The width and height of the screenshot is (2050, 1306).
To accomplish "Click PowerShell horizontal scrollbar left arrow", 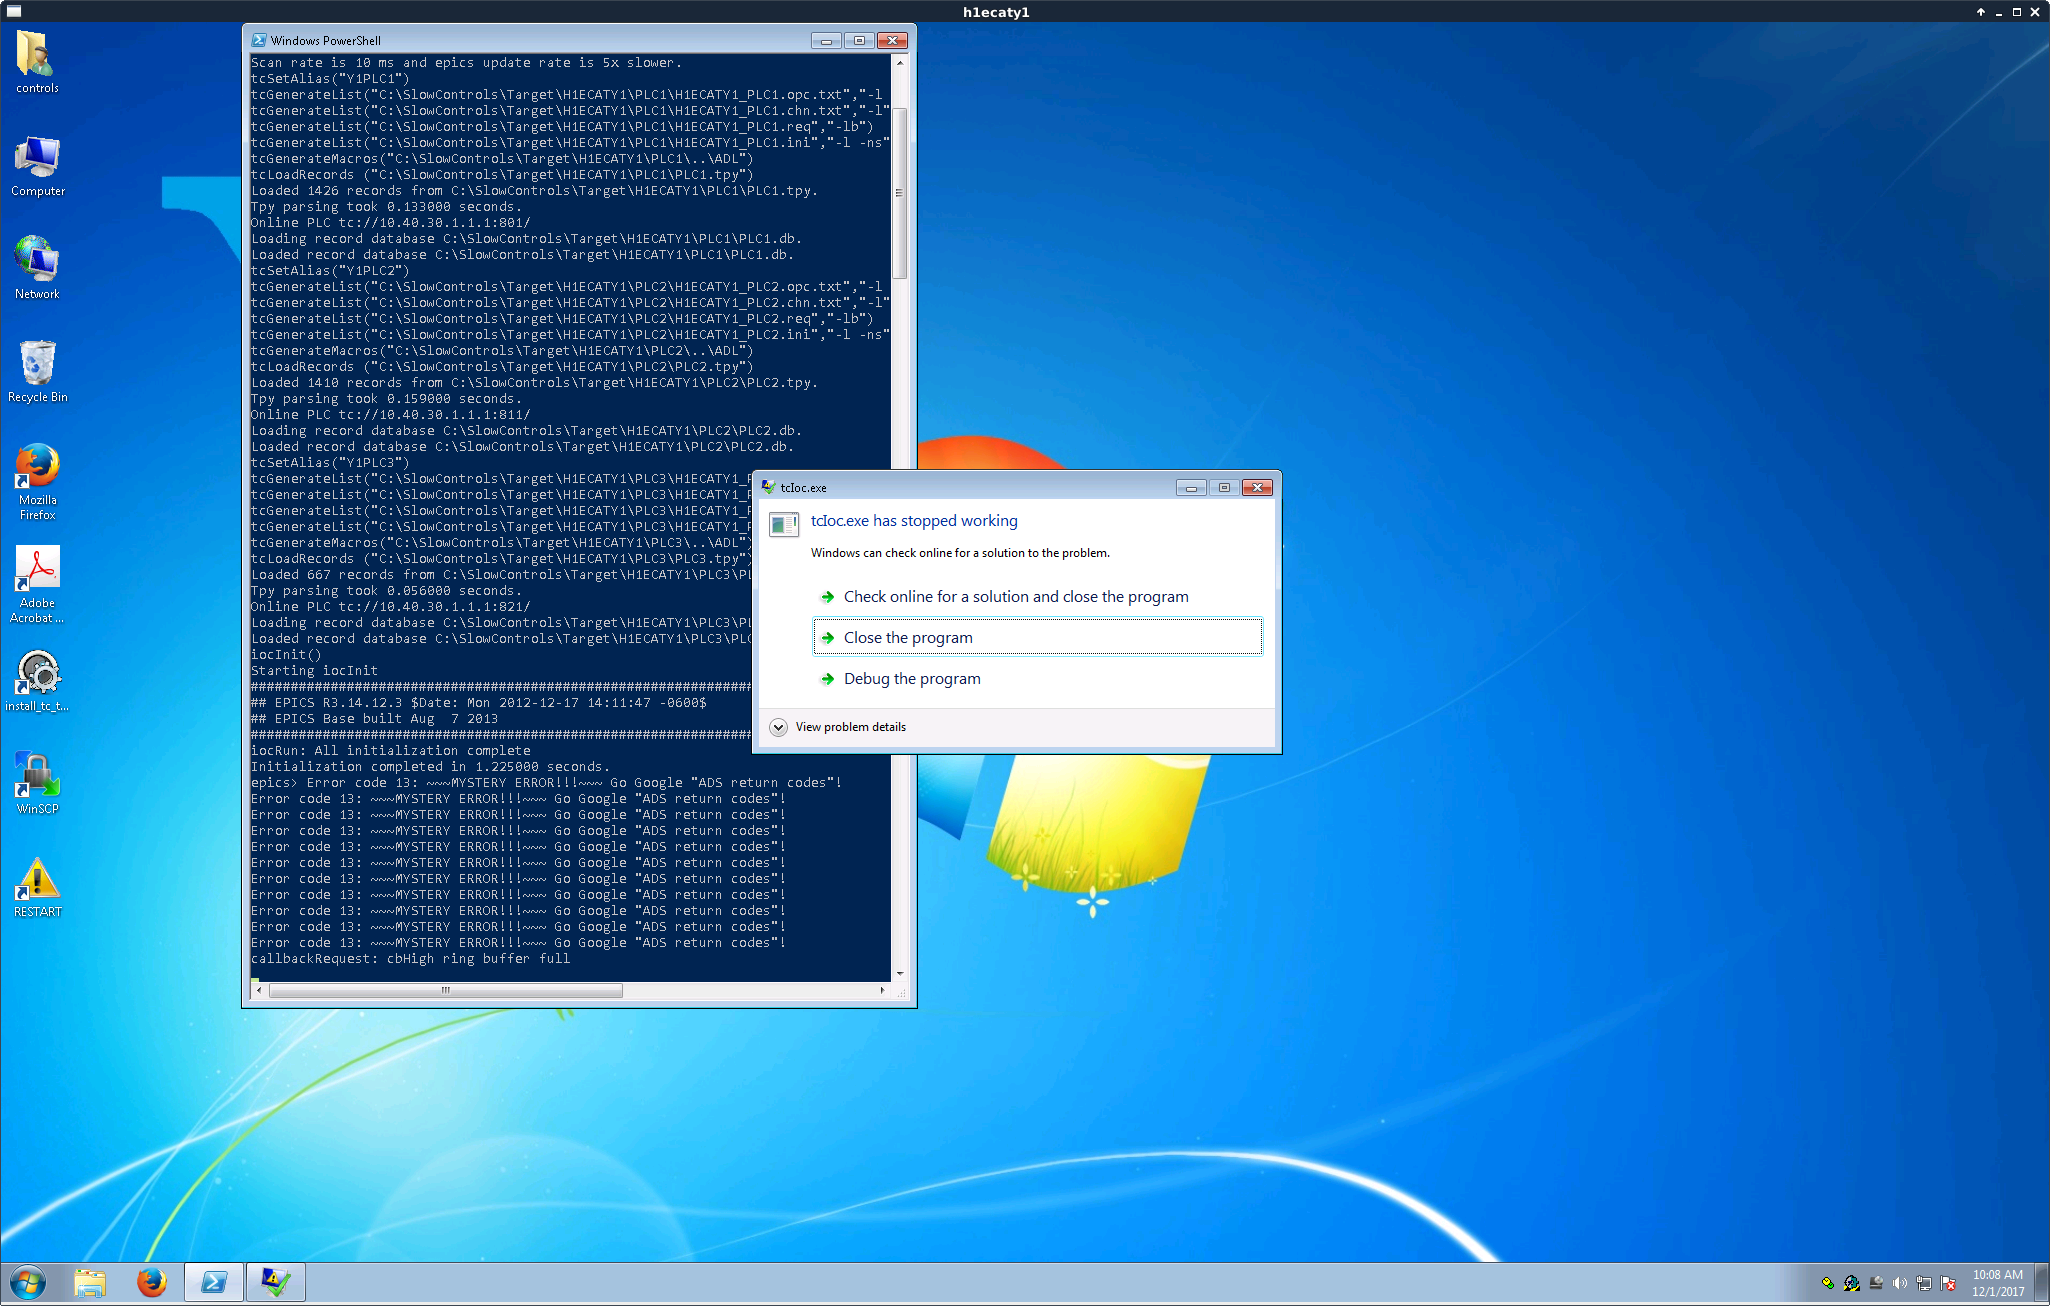I will click(x=260, y=990).
